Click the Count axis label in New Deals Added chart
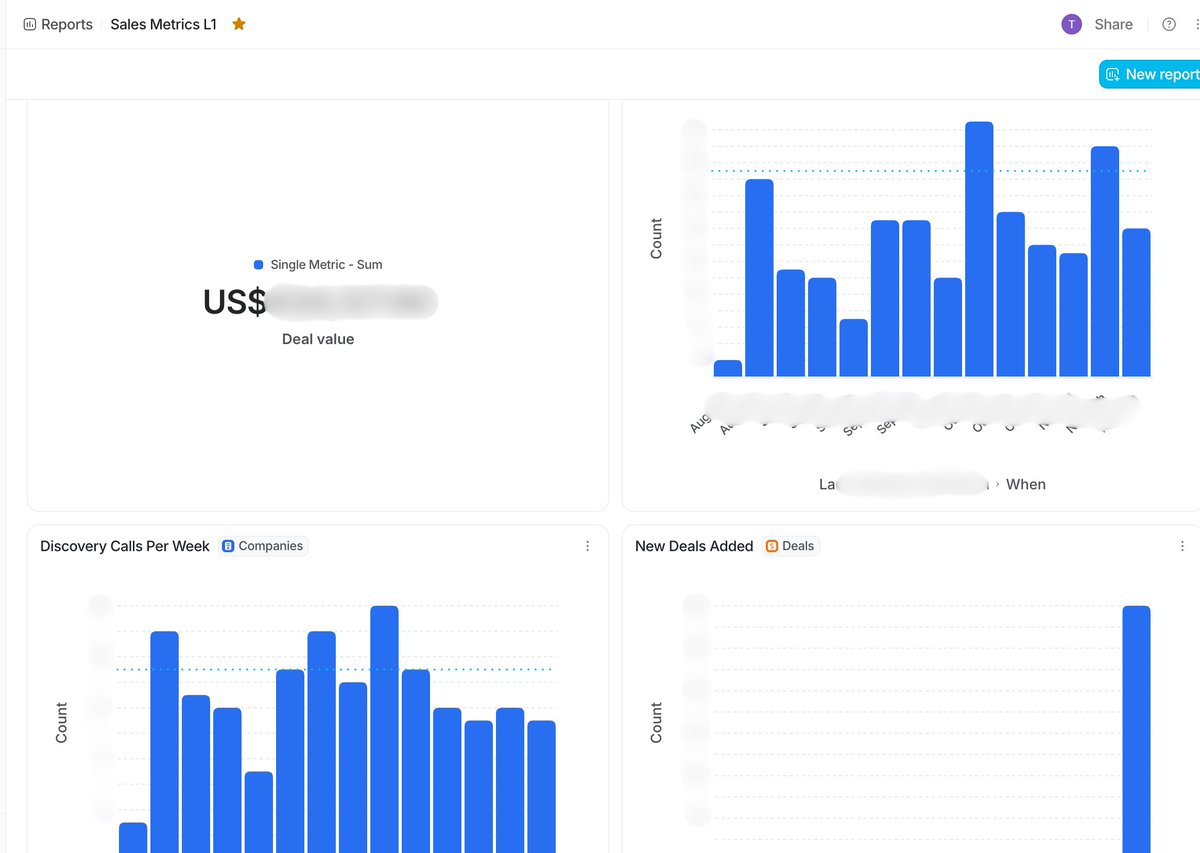The height and width of the screenshot is (853, 1200). coord(656,722)
